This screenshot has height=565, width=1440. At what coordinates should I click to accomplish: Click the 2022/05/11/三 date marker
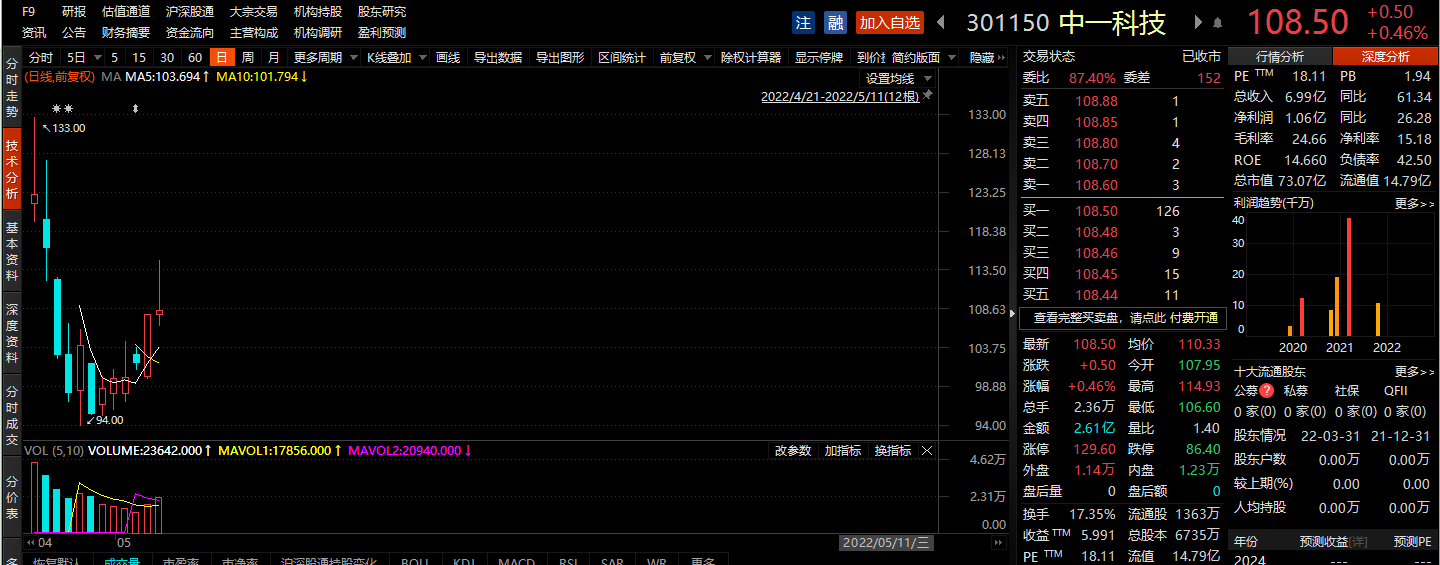(886, 543)
